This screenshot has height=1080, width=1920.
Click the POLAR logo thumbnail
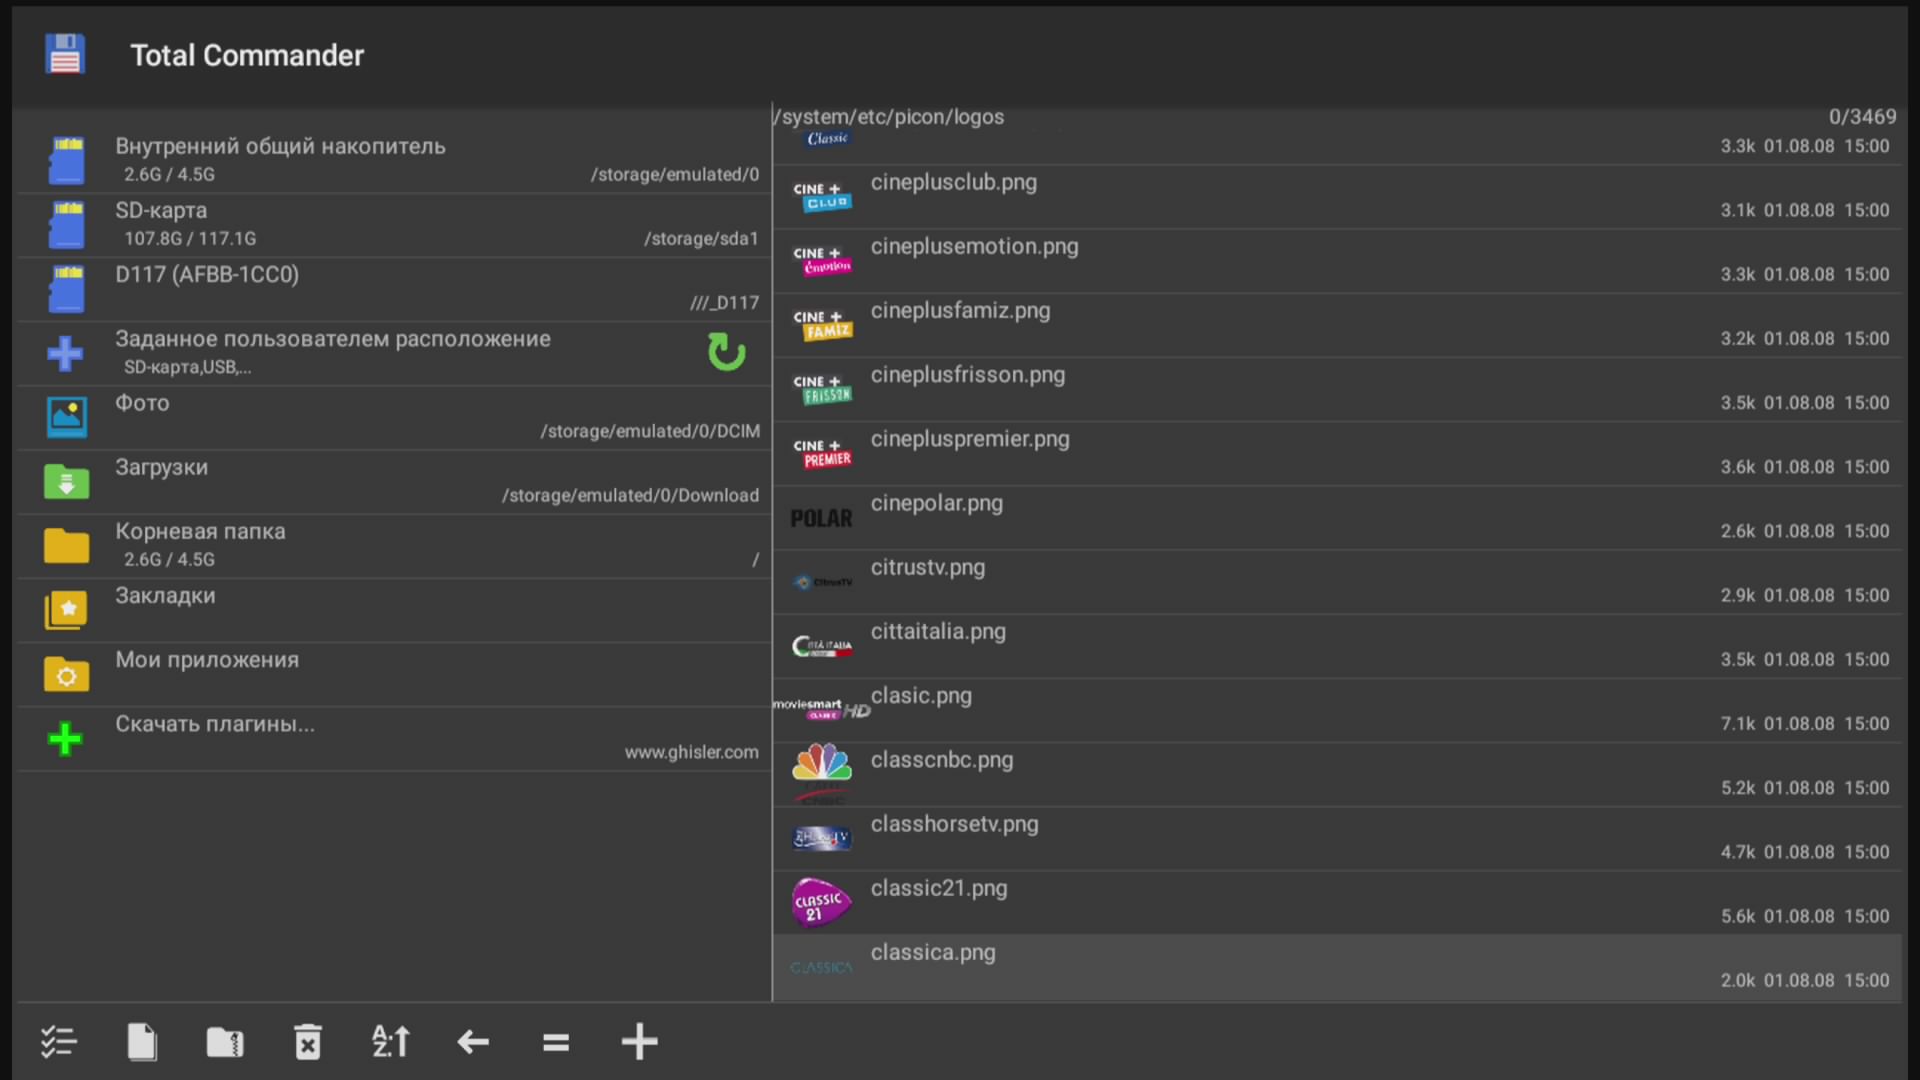(822, 518)
